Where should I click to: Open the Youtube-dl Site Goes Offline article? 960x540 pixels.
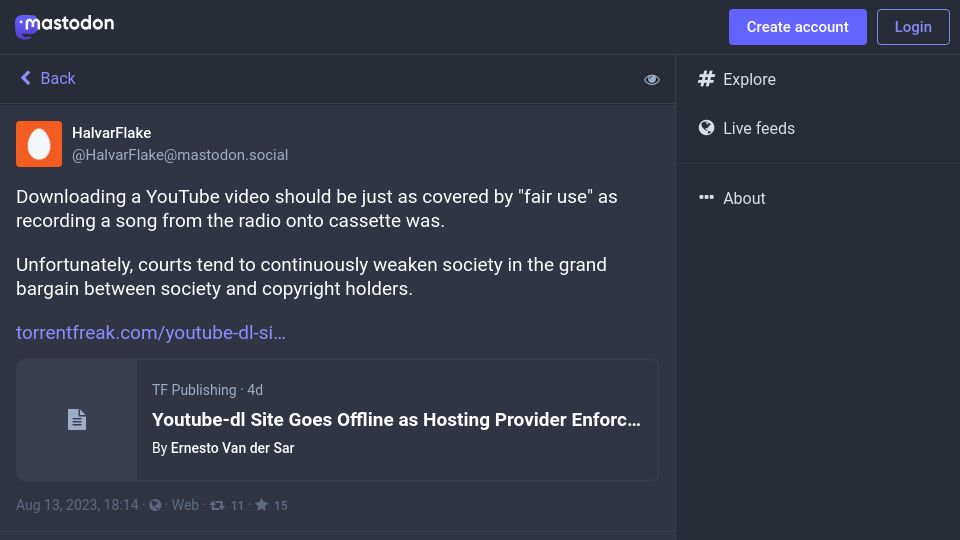(396, 419)
